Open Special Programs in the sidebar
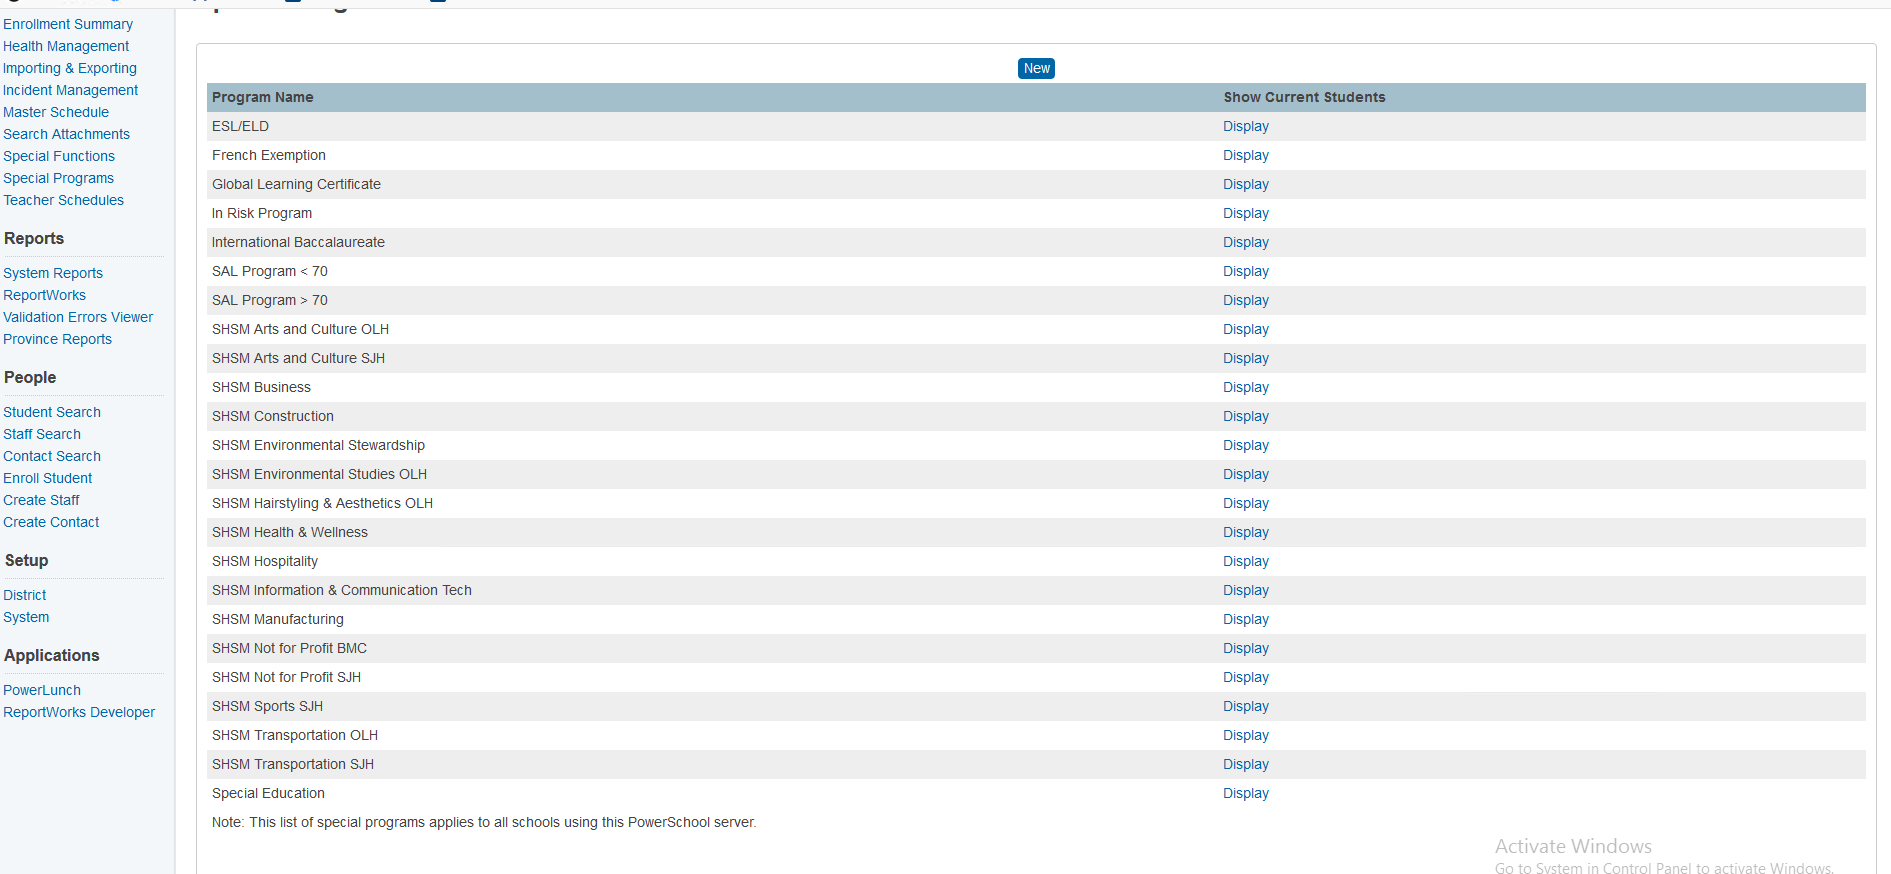Screen dimensions: 1891x874 pos(58,178)
